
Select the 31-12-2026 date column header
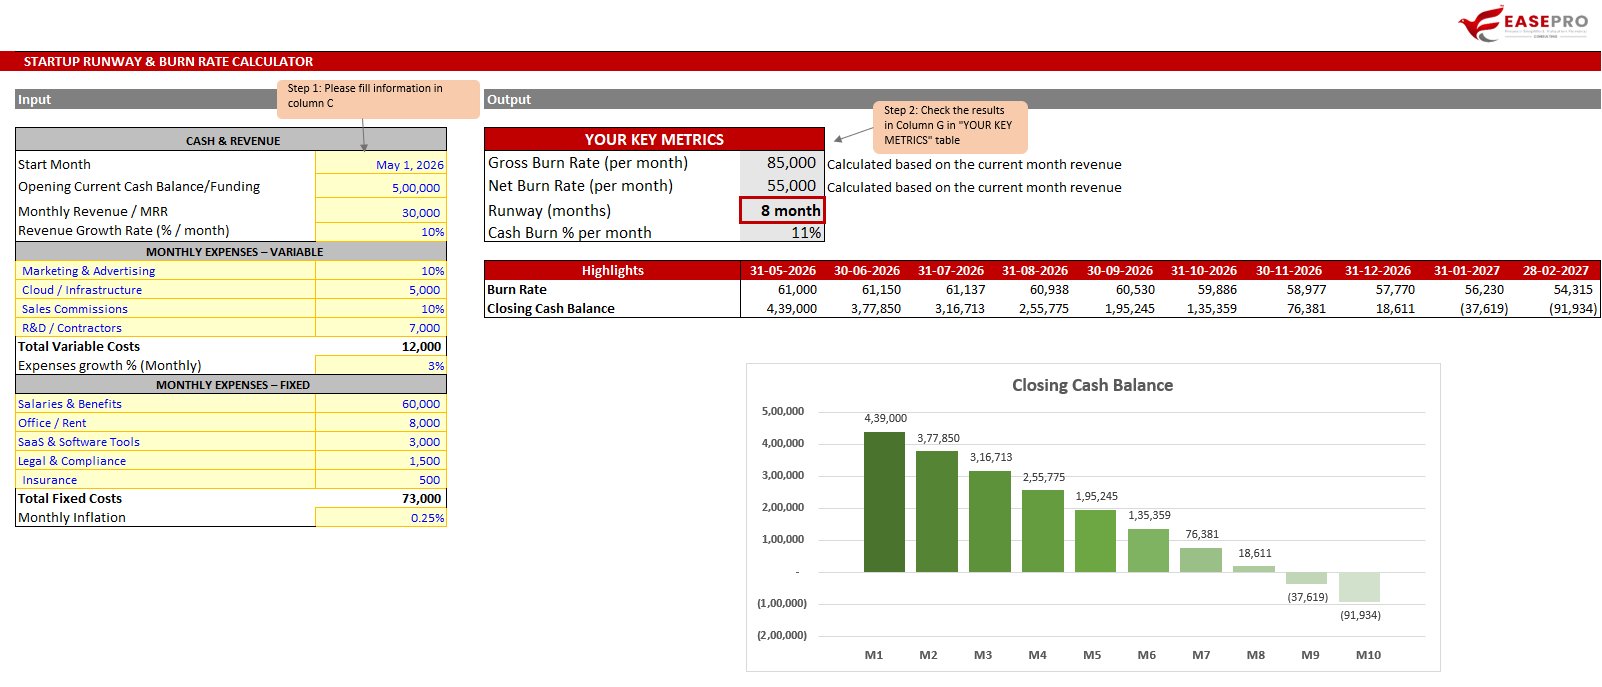click(x=1377, y=270)
